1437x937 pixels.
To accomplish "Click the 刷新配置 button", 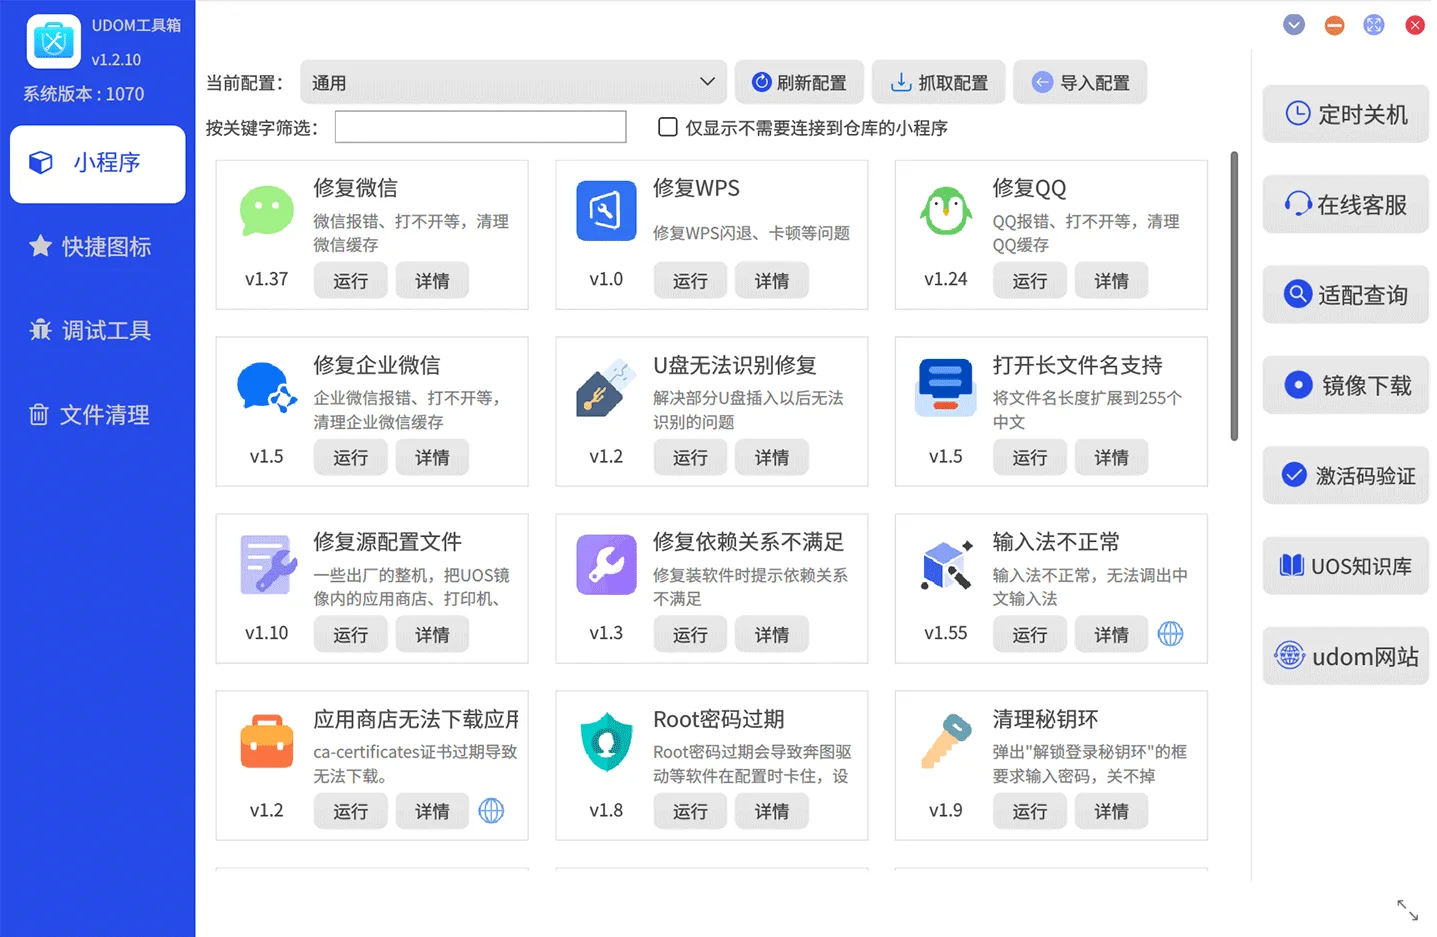I will coord(799,82).
